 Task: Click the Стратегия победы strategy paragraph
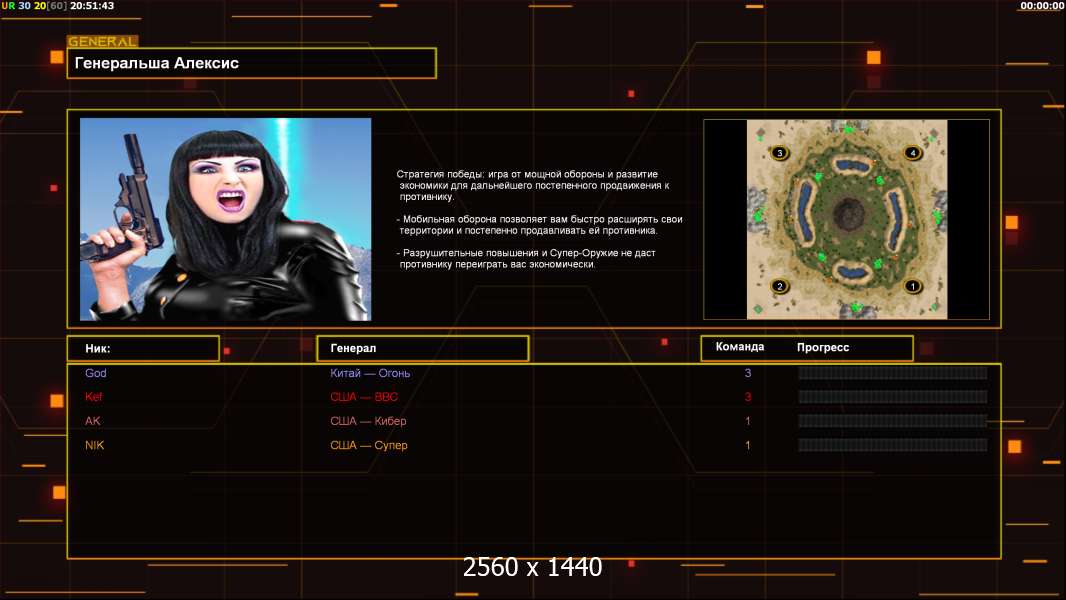point(533,186)
